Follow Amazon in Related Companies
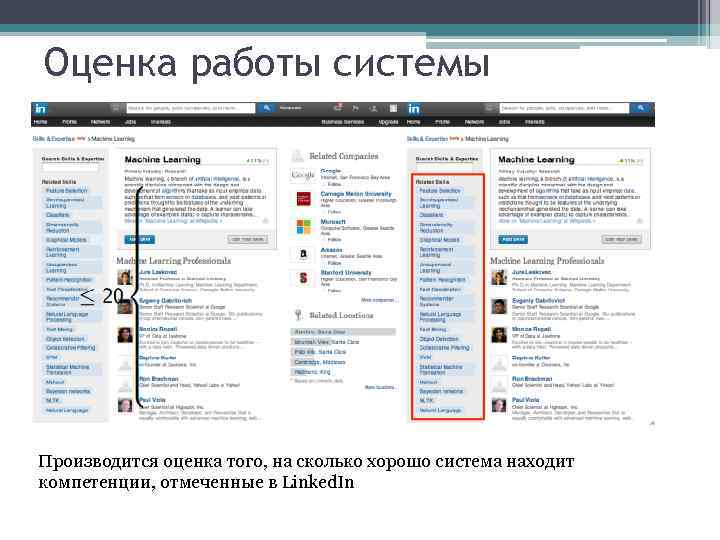 (334, 263)
